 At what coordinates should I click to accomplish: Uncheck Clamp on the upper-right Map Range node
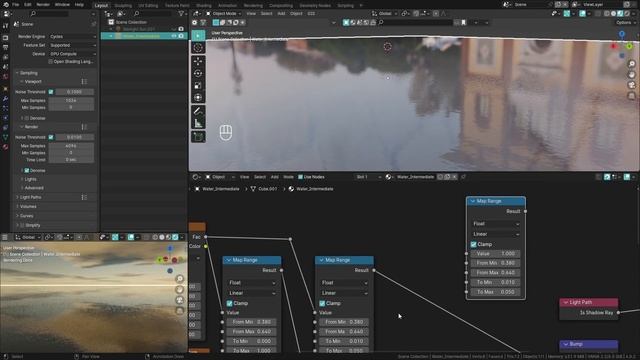pyautogui.click(x=473, y=244)
